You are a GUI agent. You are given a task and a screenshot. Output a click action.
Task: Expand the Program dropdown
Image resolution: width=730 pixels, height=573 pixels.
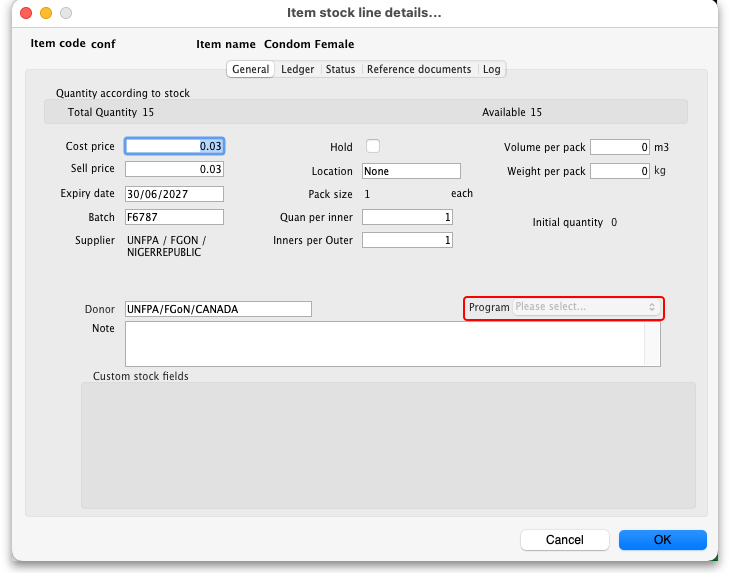(x=585, y=307)
